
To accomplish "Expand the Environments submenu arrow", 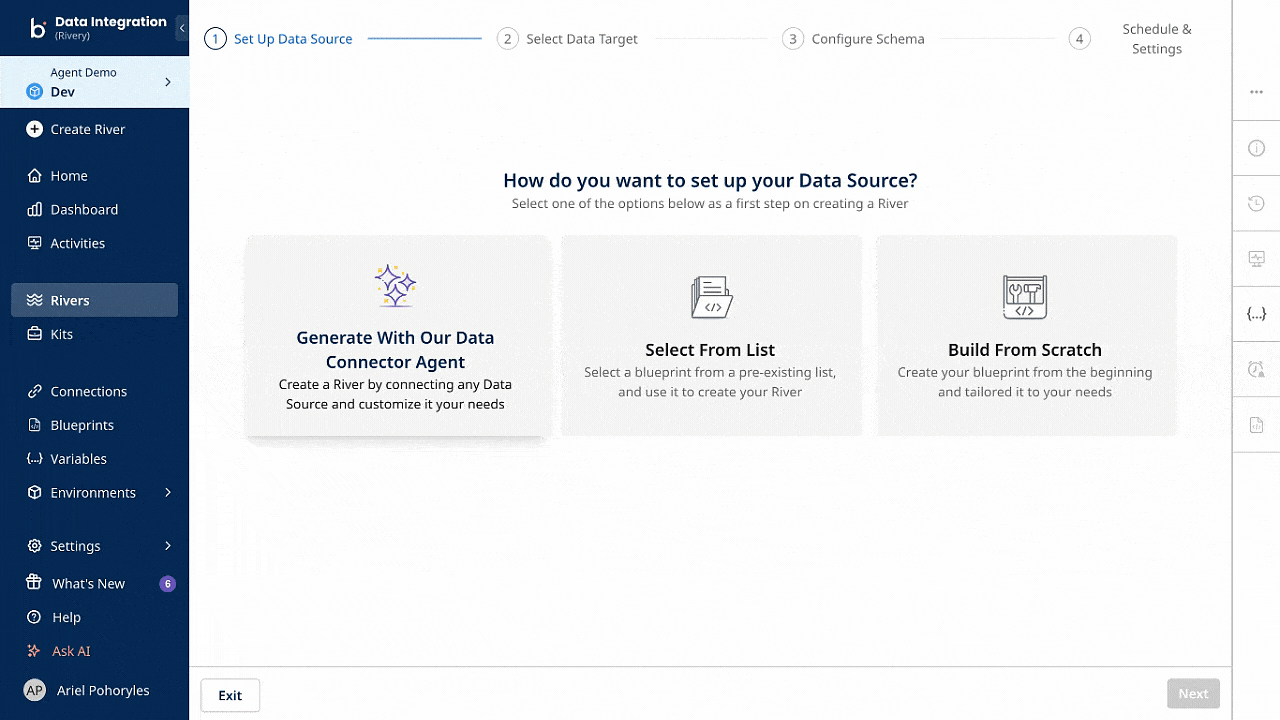I will [167, 493].
